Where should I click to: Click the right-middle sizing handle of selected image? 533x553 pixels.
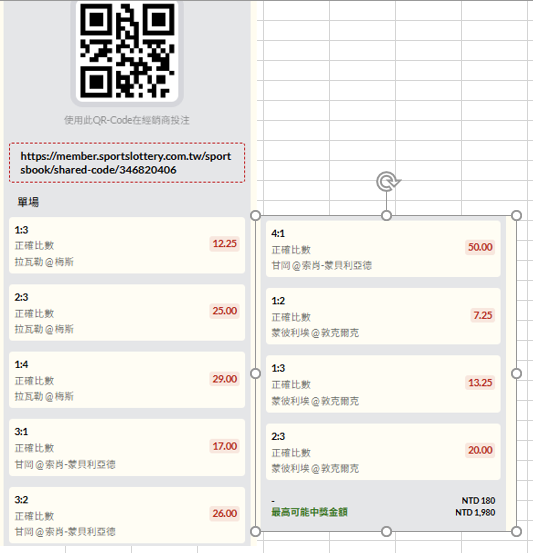point(516,373)
